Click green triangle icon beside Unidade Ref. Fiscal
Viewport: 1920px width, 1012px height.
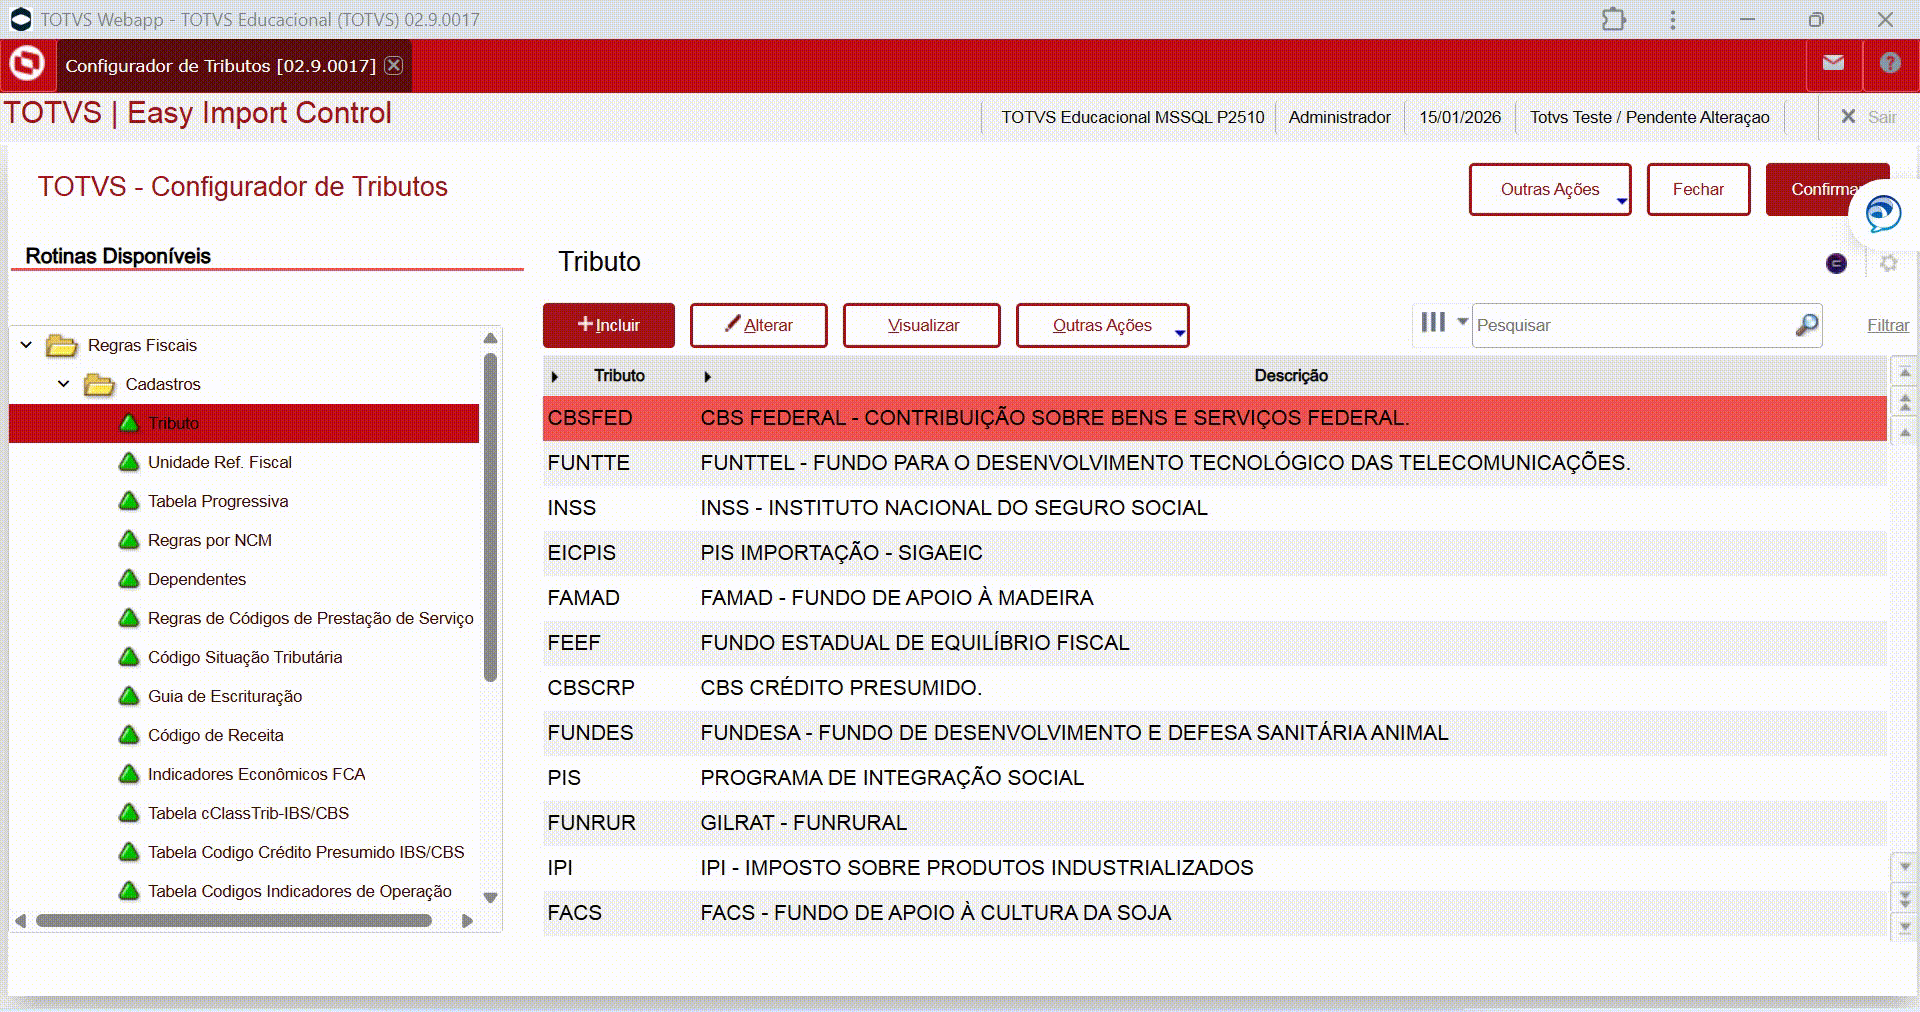tap(129, 462)
